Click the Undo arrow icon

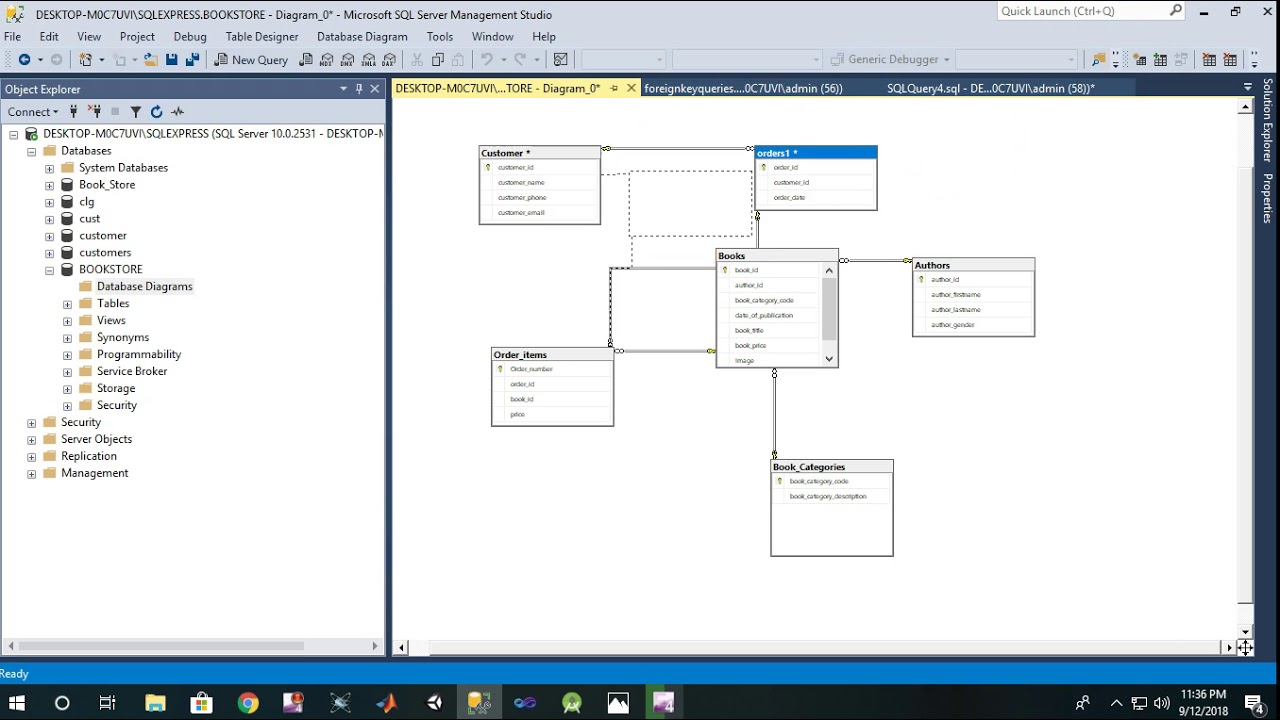pos(487,60)
